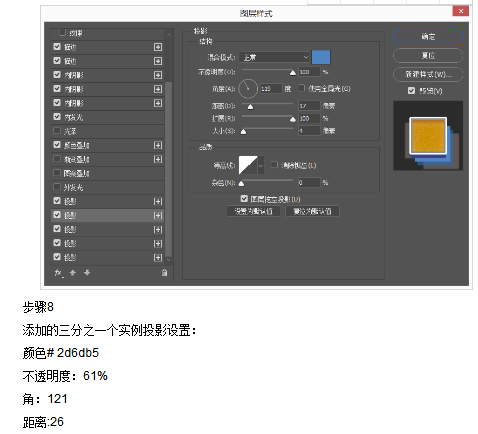
Task: Click into the 距离 distance value field
Action: coord(309,106)
